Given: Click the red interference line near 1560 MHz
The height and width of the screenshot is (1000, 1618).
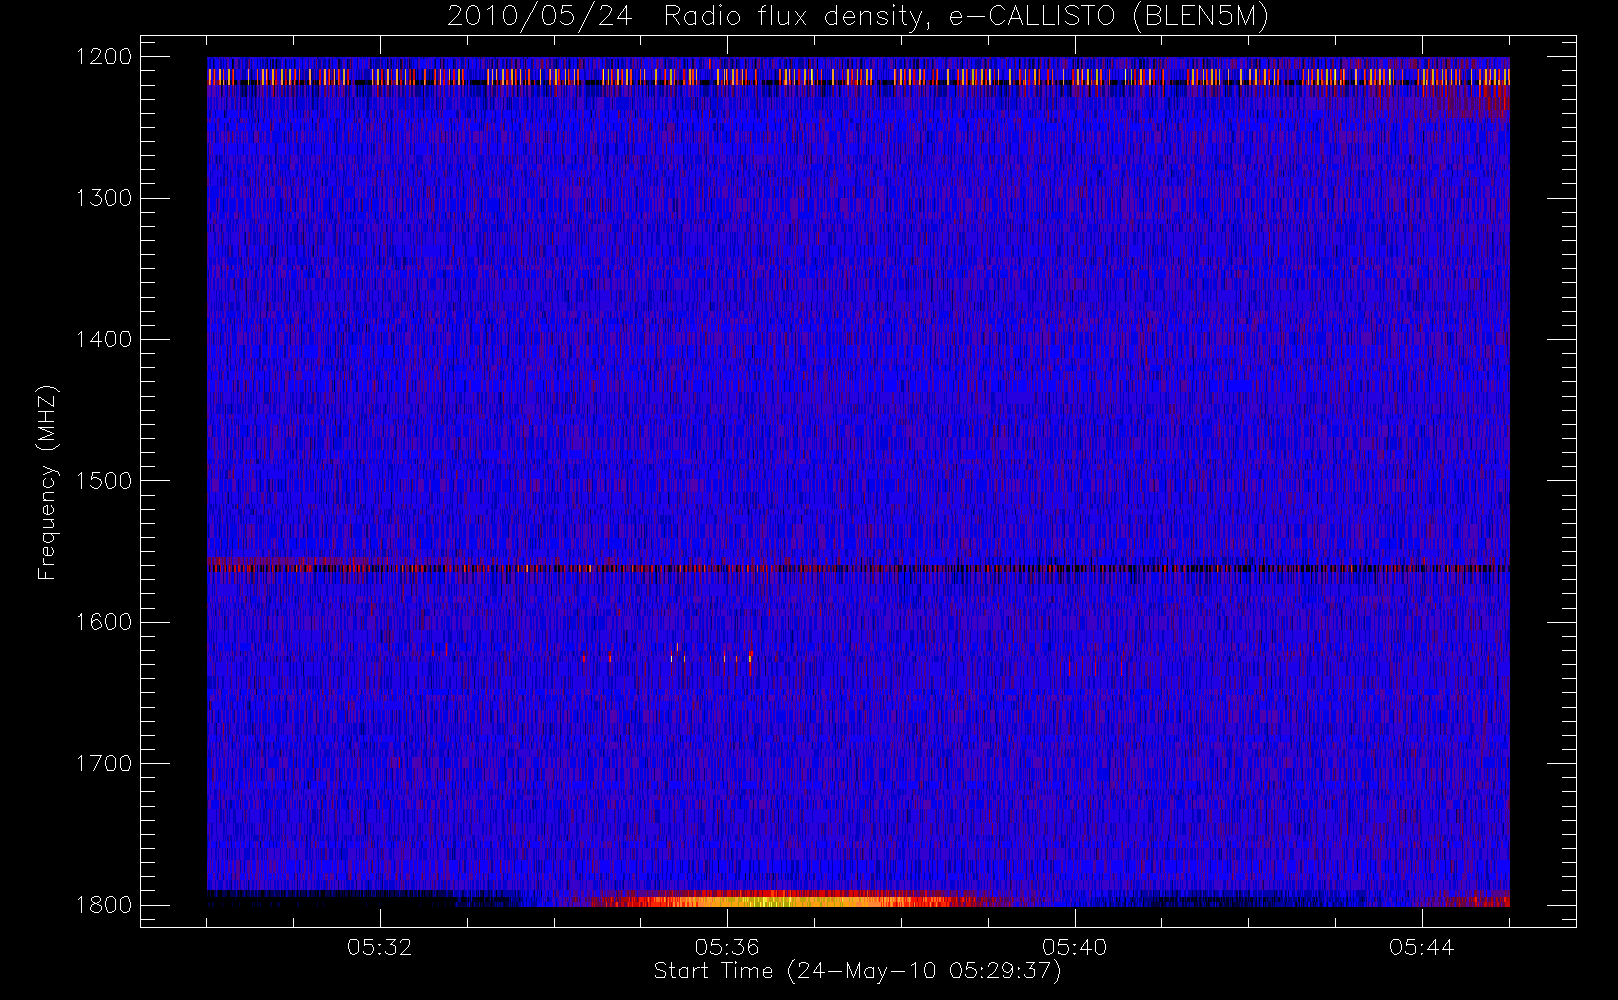Looking at the screenshot, I should [858, 568].
